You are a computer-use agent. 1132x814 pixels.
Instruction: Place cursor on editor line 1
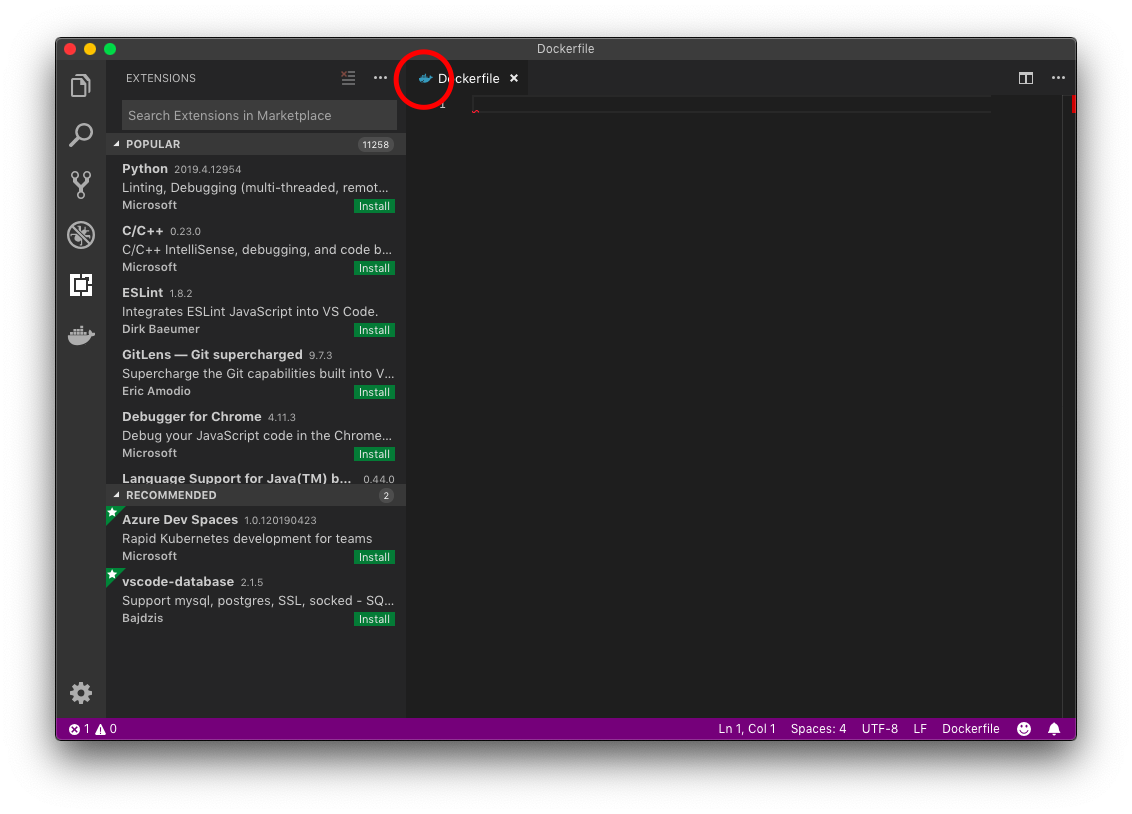click(731, 105)
